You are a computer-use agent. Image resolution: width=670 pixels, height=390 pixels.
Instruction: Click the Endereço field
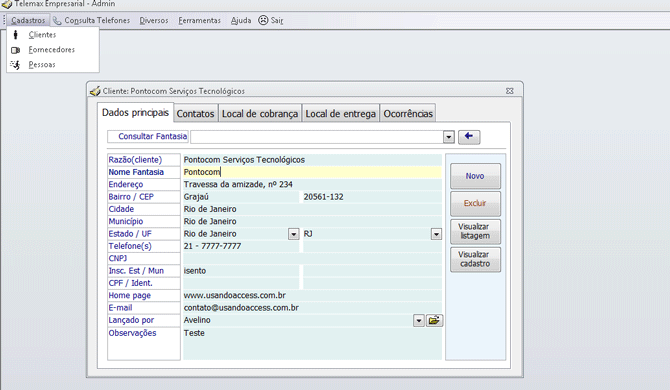pyautogui.click(x=312, y=185)
